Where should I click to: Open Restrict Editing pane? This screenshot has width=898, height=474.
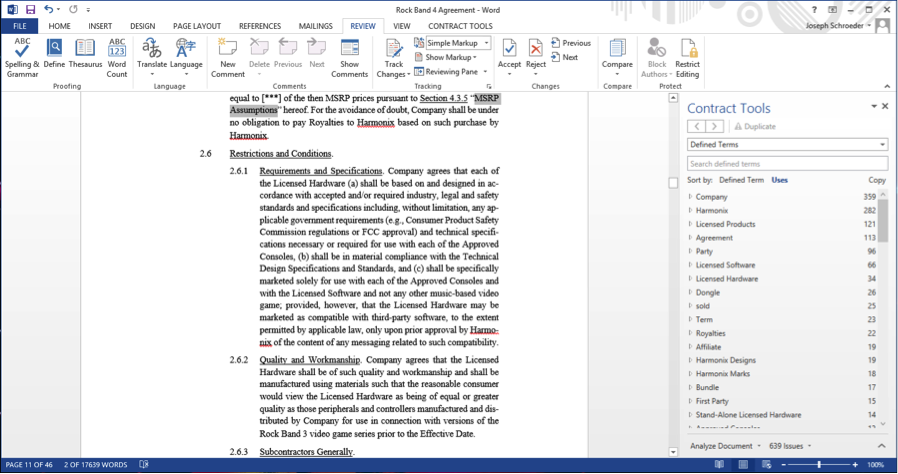coord(687,58)
